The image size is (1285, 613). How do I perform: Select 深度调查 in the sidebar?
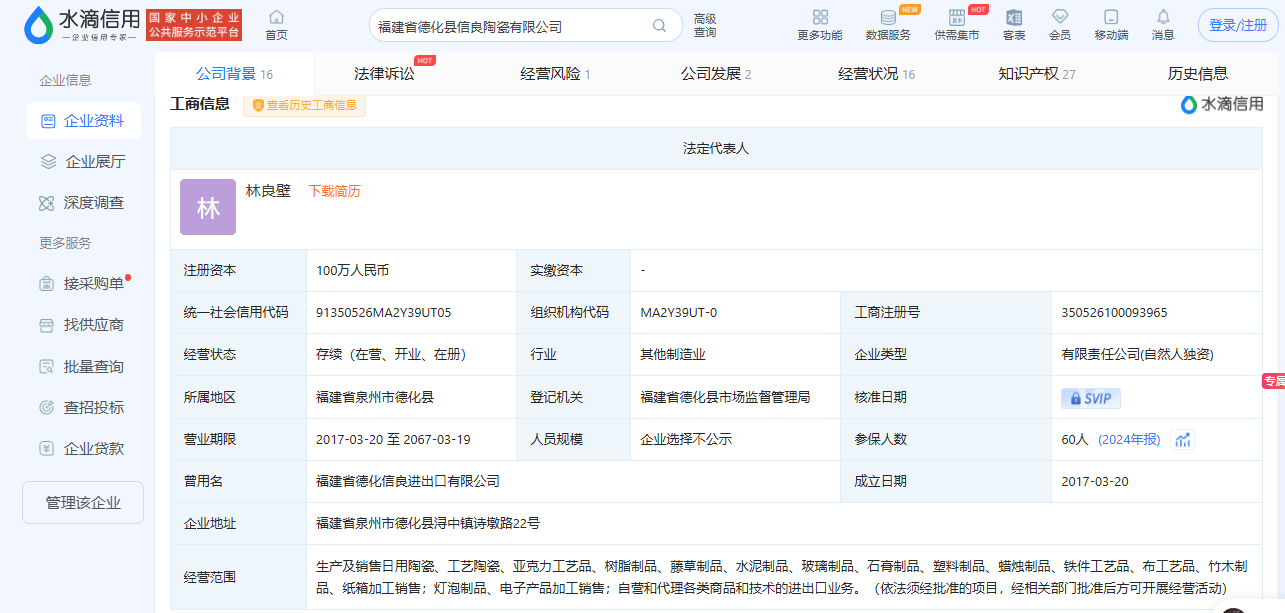point(84,203)
